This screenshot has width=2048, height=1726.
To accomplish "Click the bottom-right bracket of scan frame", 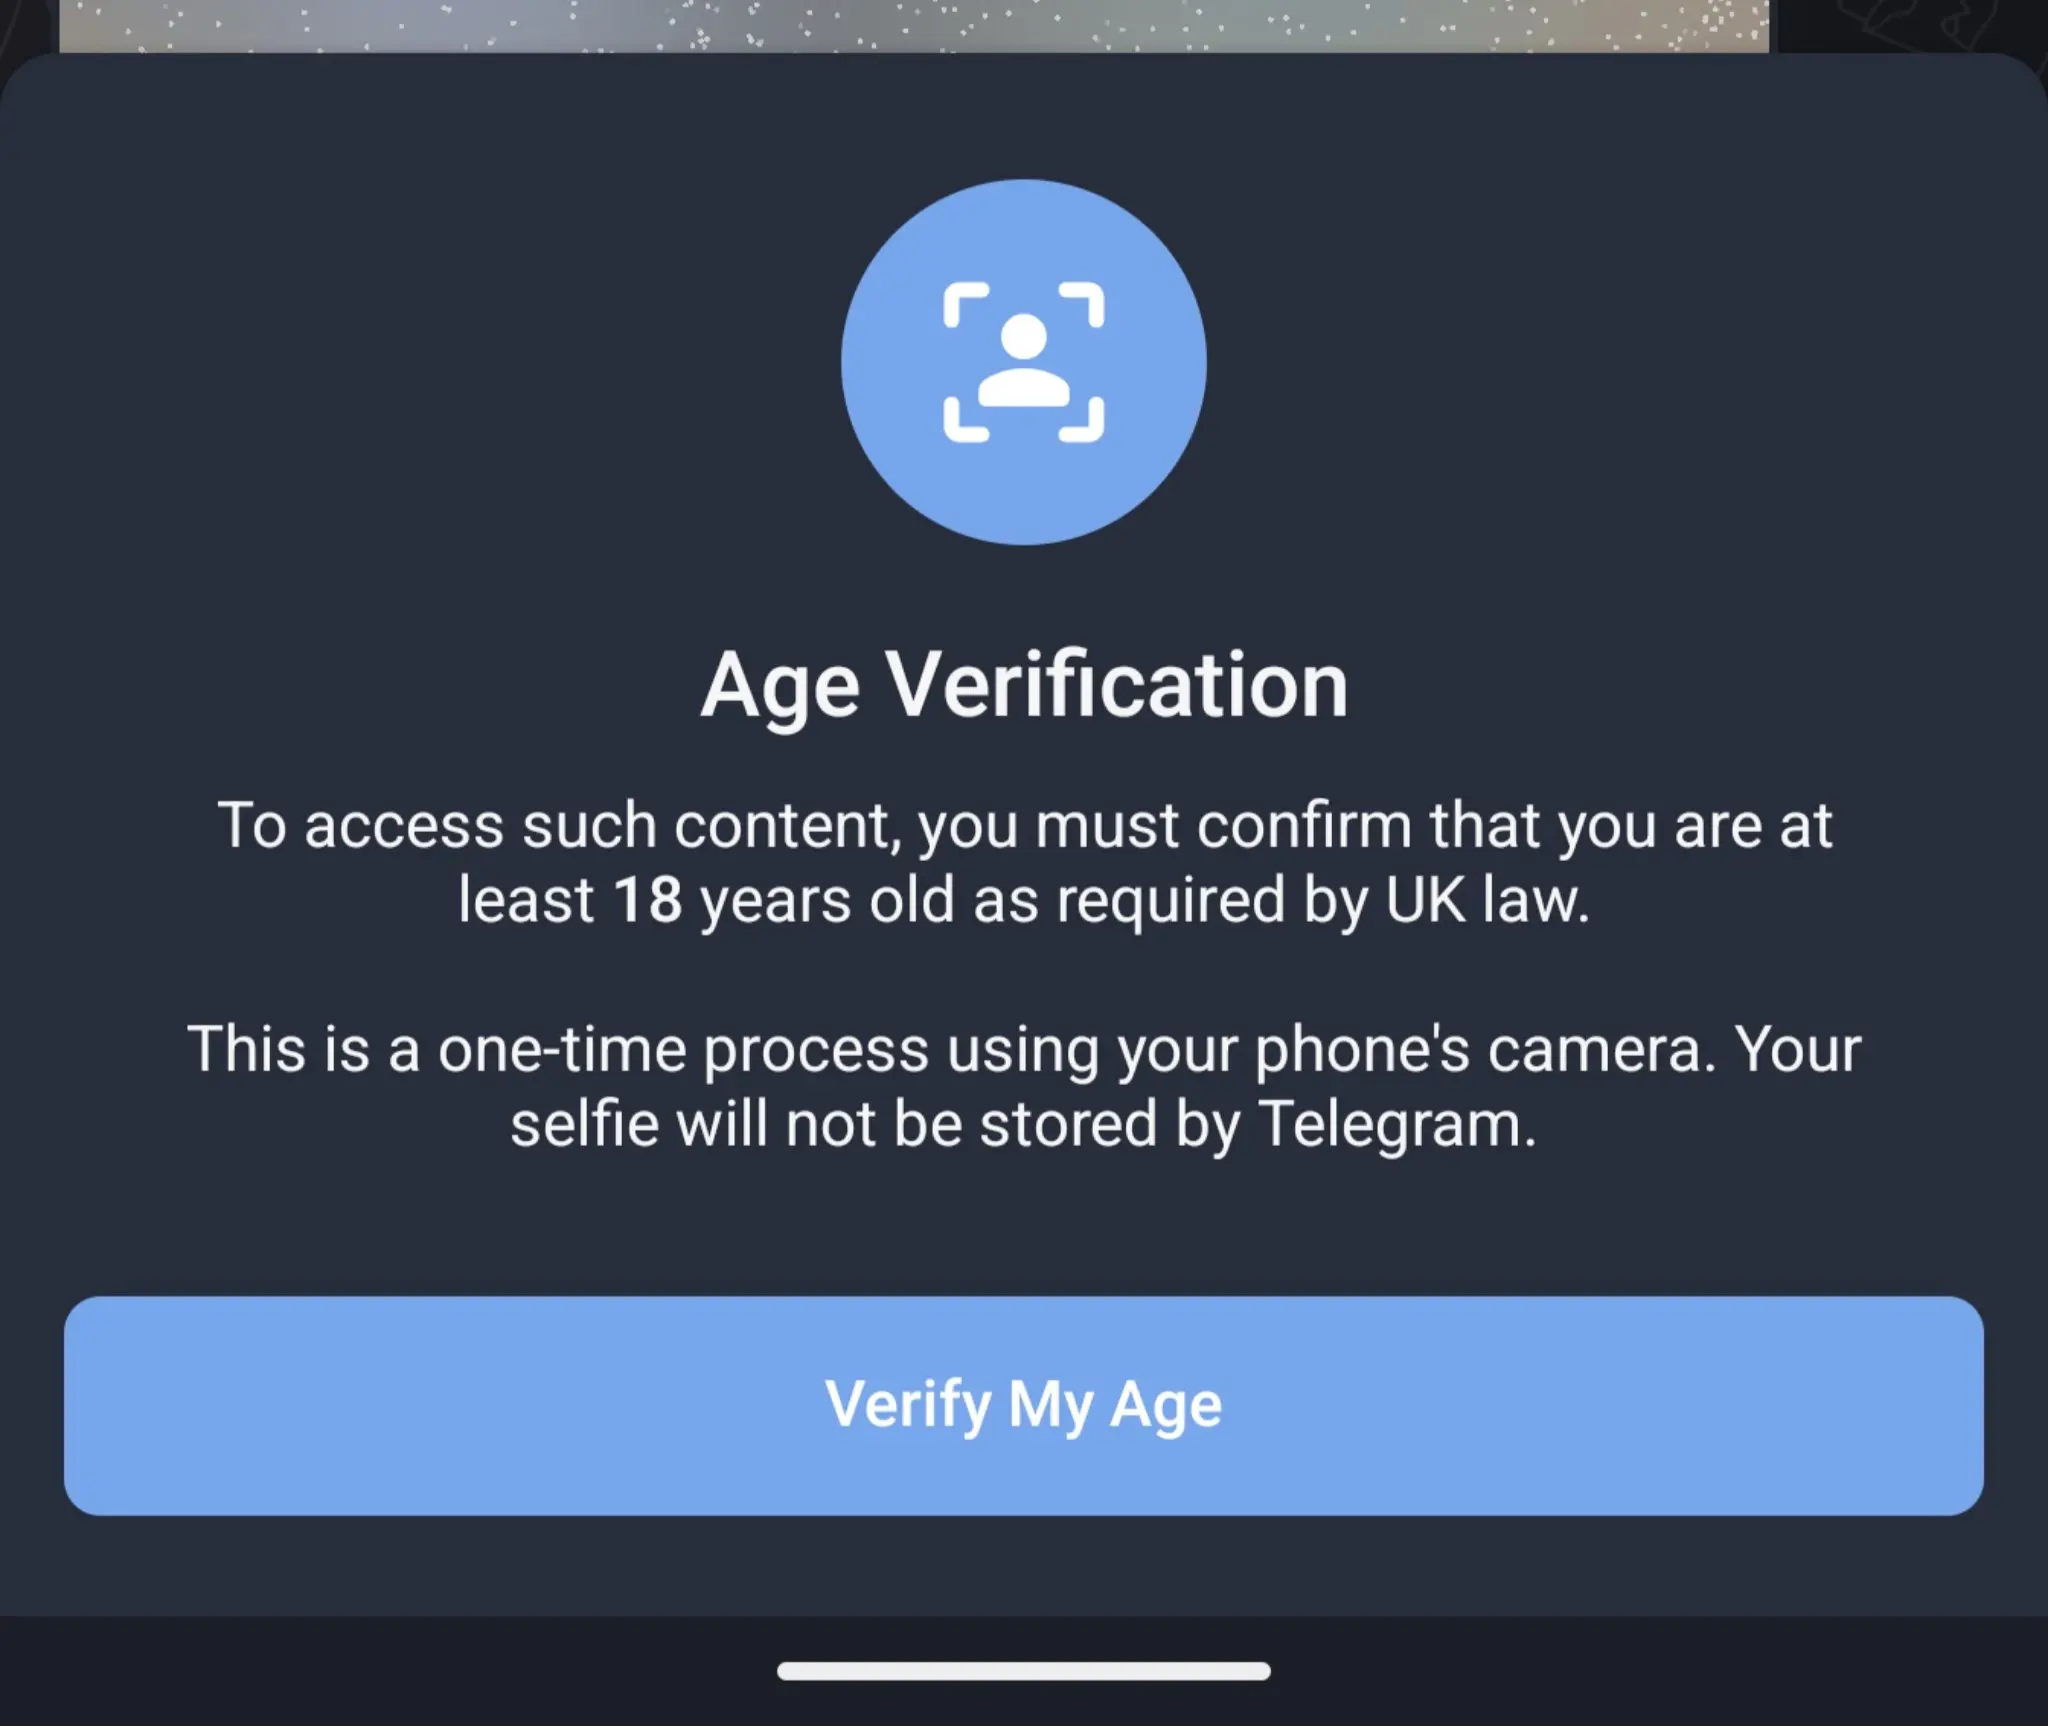I will click(1081, 419).
